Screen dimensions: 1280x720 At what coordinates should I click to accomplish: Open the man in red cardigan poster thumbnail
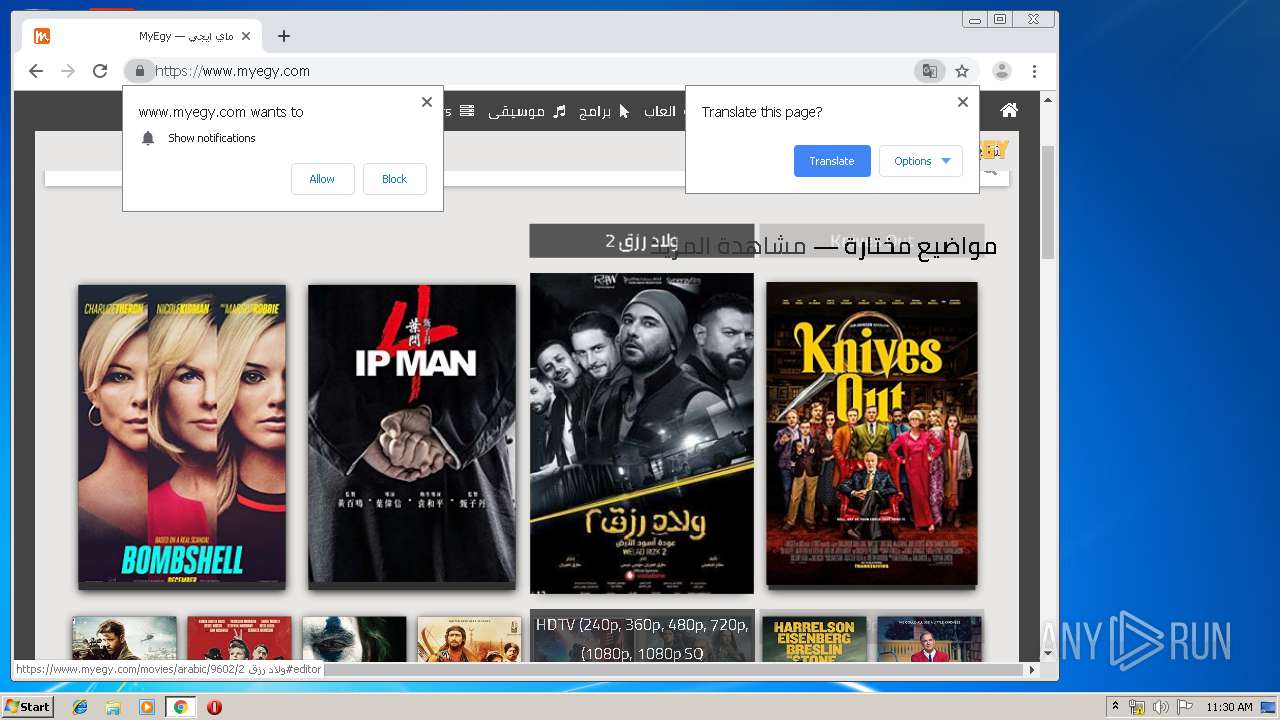pos(929,639)
